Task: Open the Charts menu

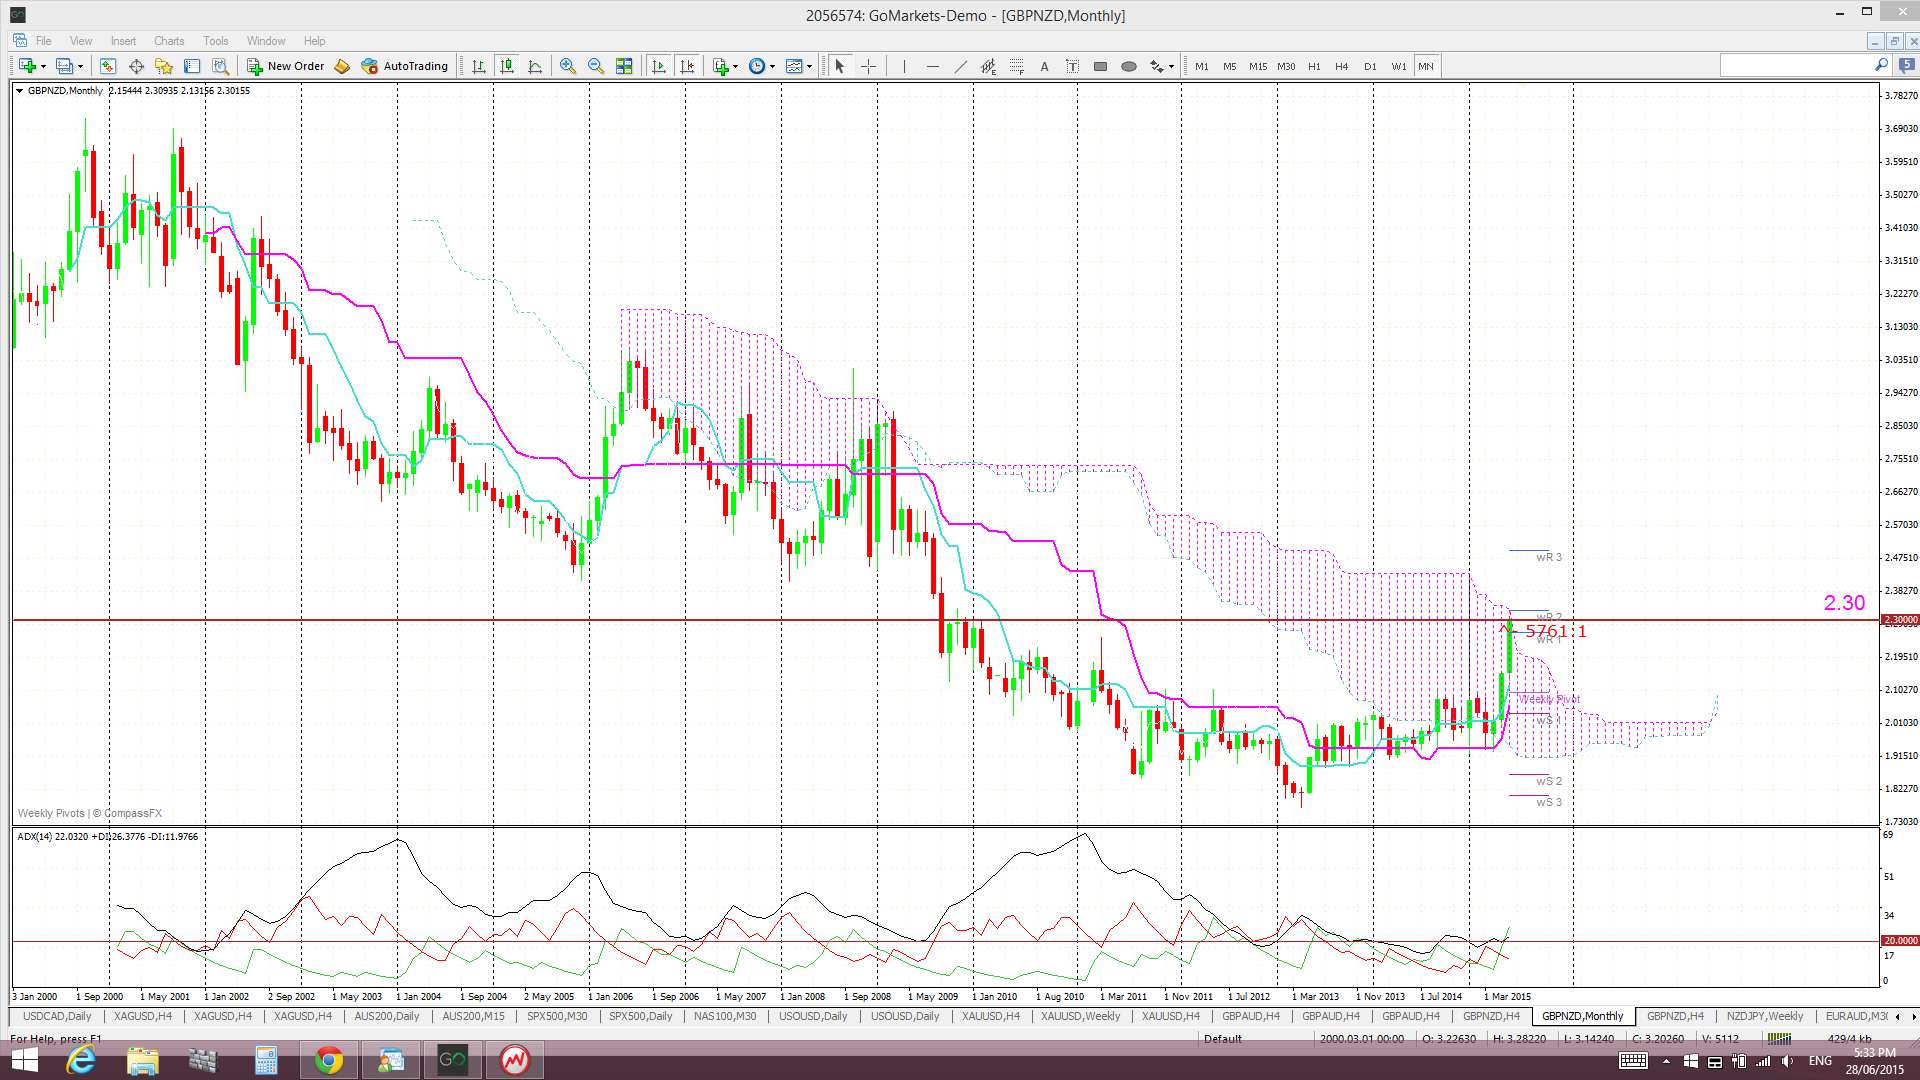Action: coord(168,41)
